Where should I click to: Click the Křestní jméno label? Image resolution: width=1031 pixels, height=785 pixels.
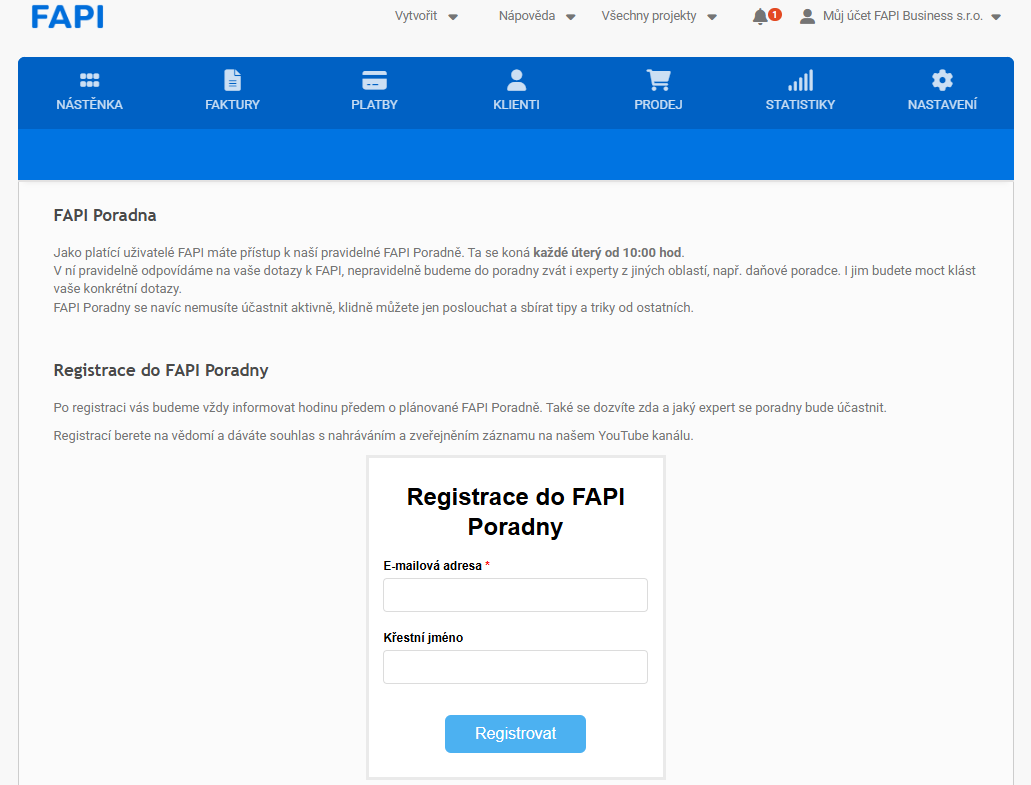pyautogui.click(x=423, y=638)
